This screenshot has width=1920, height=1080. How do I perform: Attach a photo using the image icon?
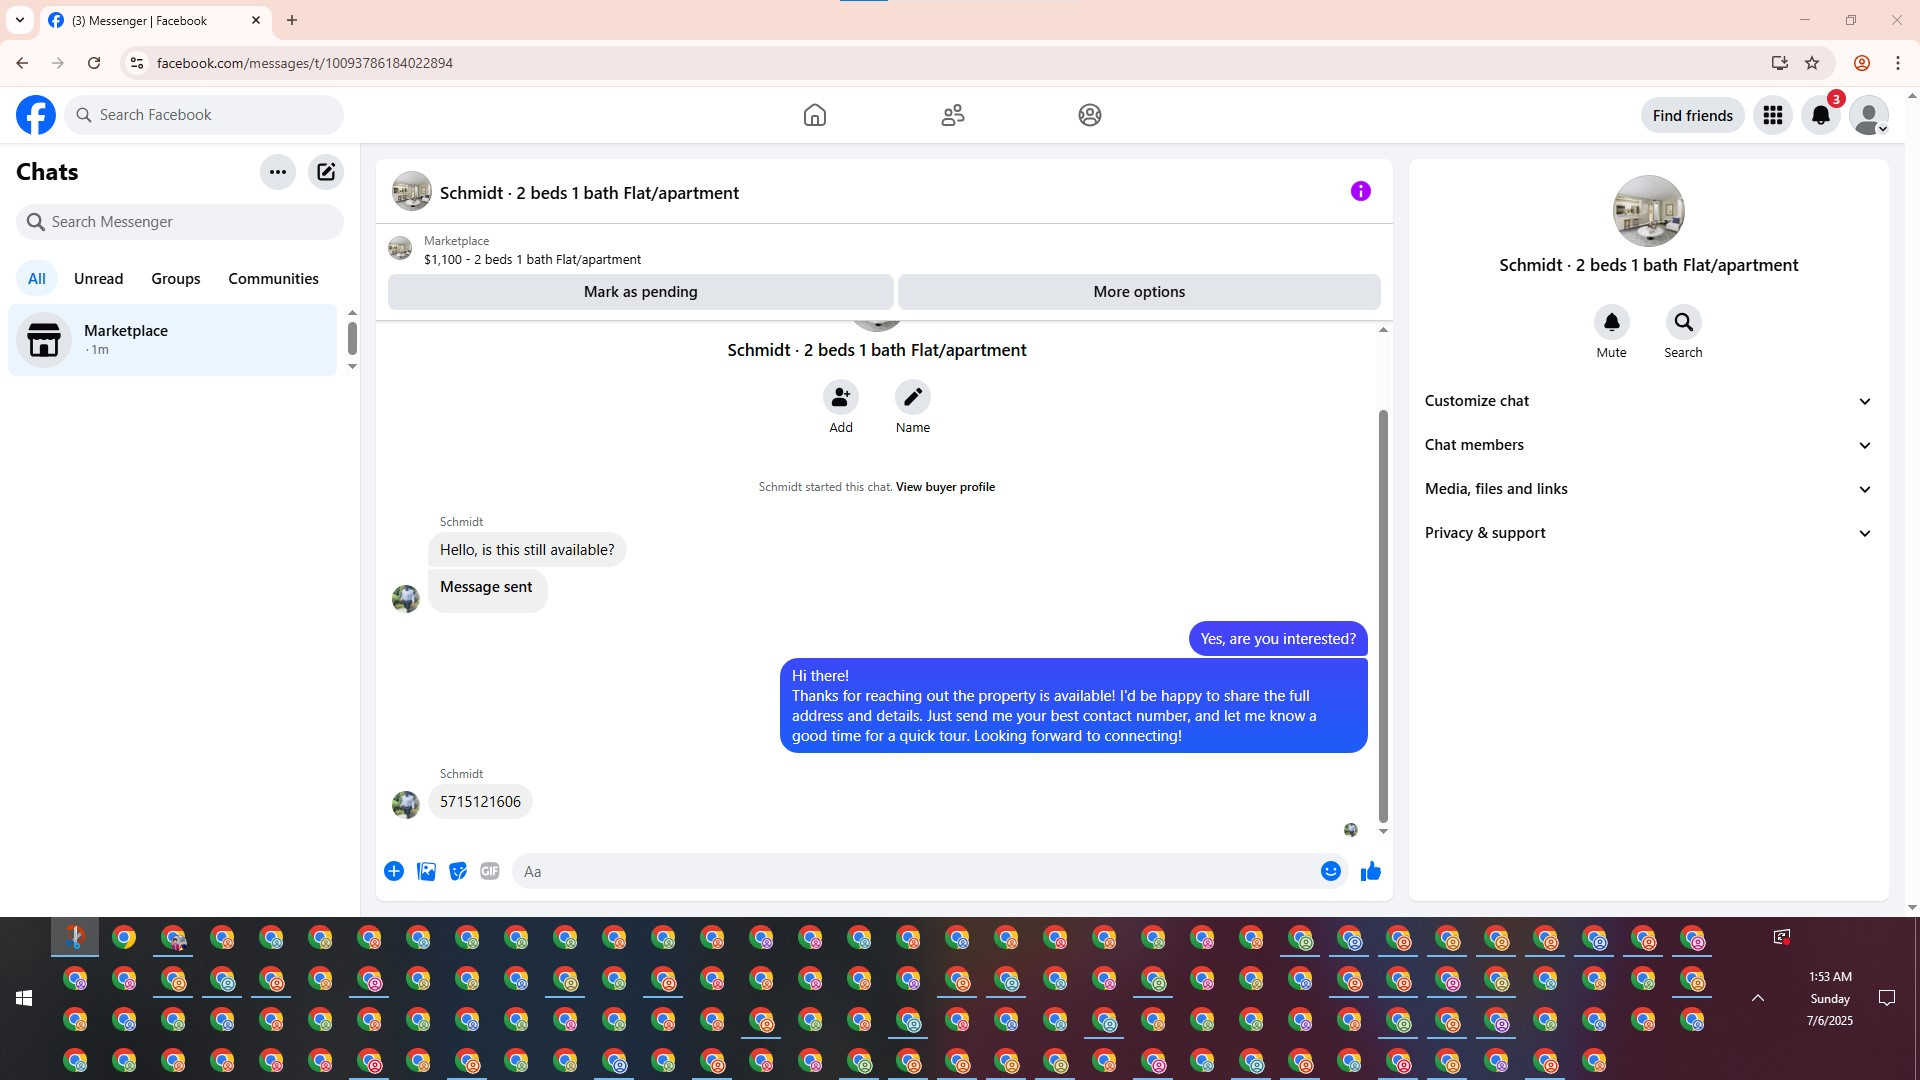tap(426, 871)
